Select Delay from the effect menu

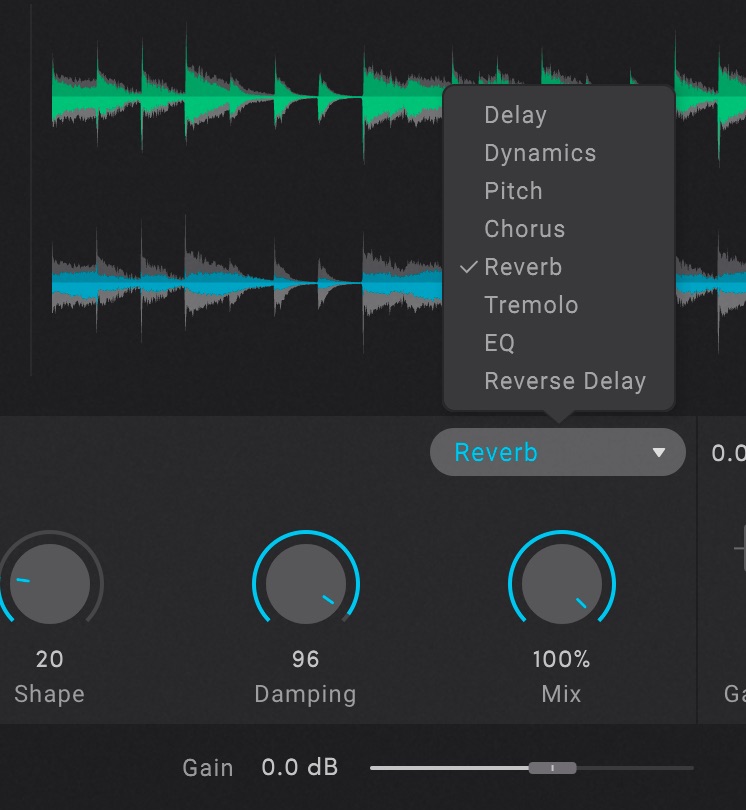pos(515,115)
